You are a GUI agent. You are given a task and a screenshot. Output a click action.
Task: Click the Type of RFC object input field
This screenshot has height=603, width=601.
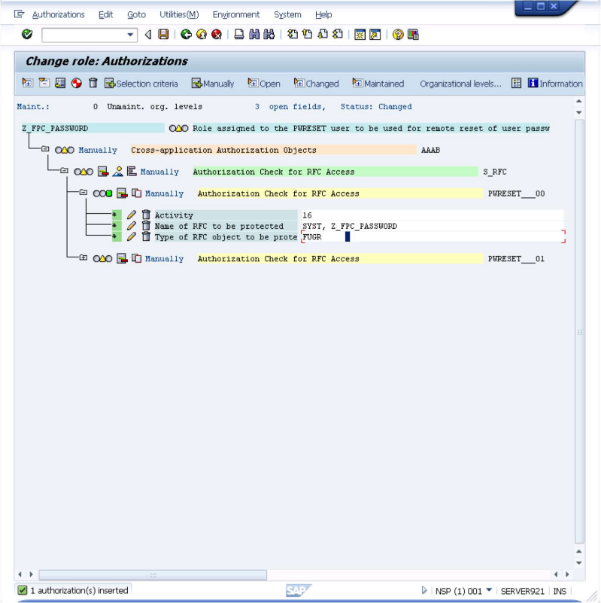430,237
